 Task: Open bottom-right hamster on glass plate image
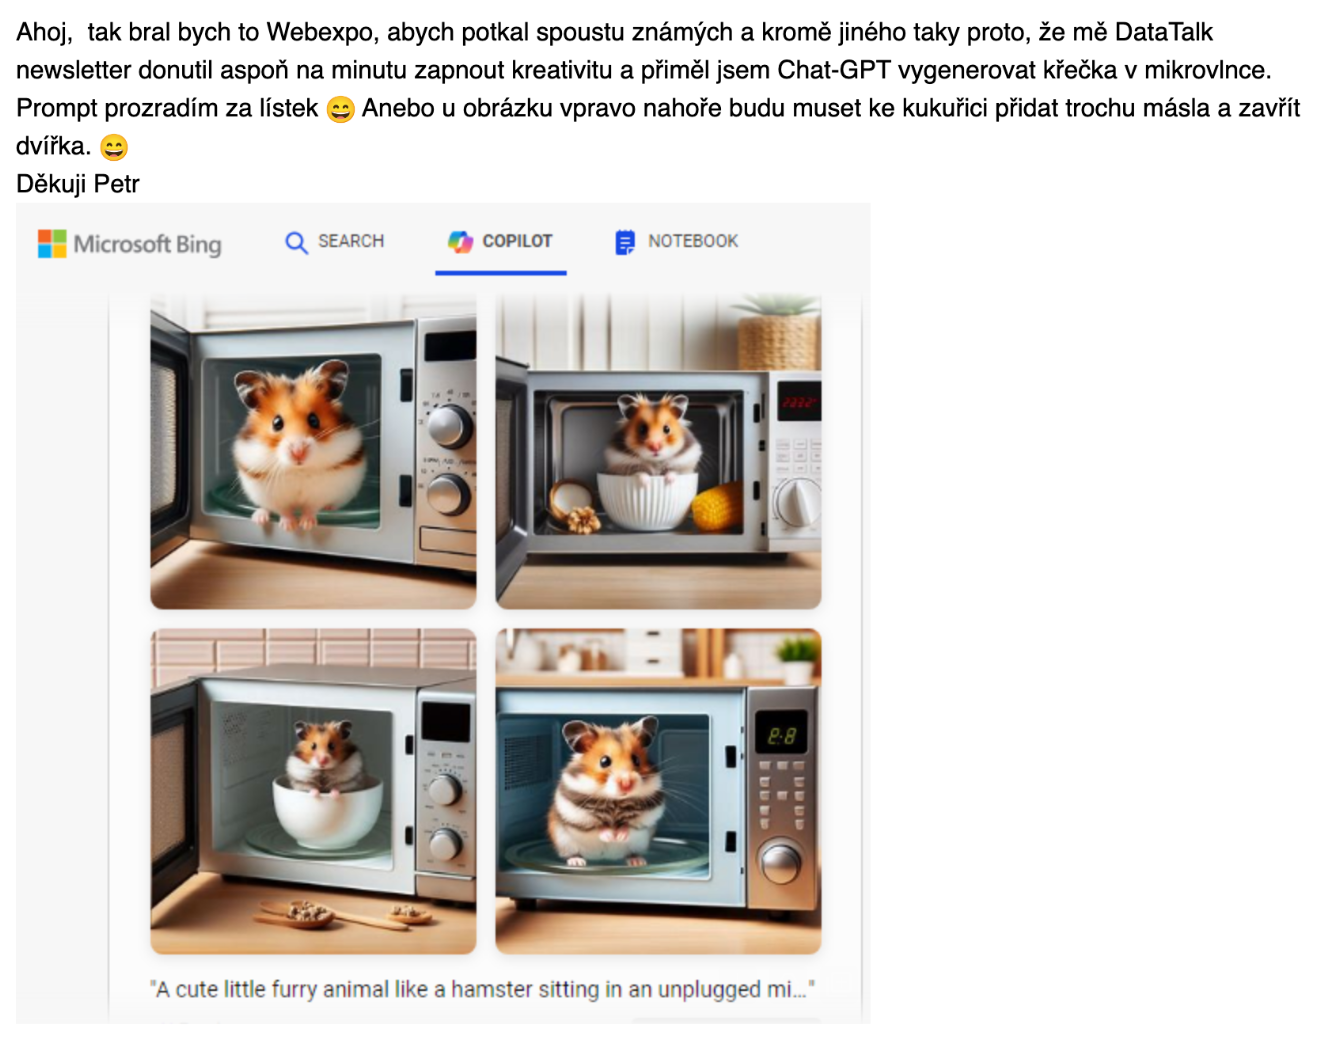pos(658,791)
